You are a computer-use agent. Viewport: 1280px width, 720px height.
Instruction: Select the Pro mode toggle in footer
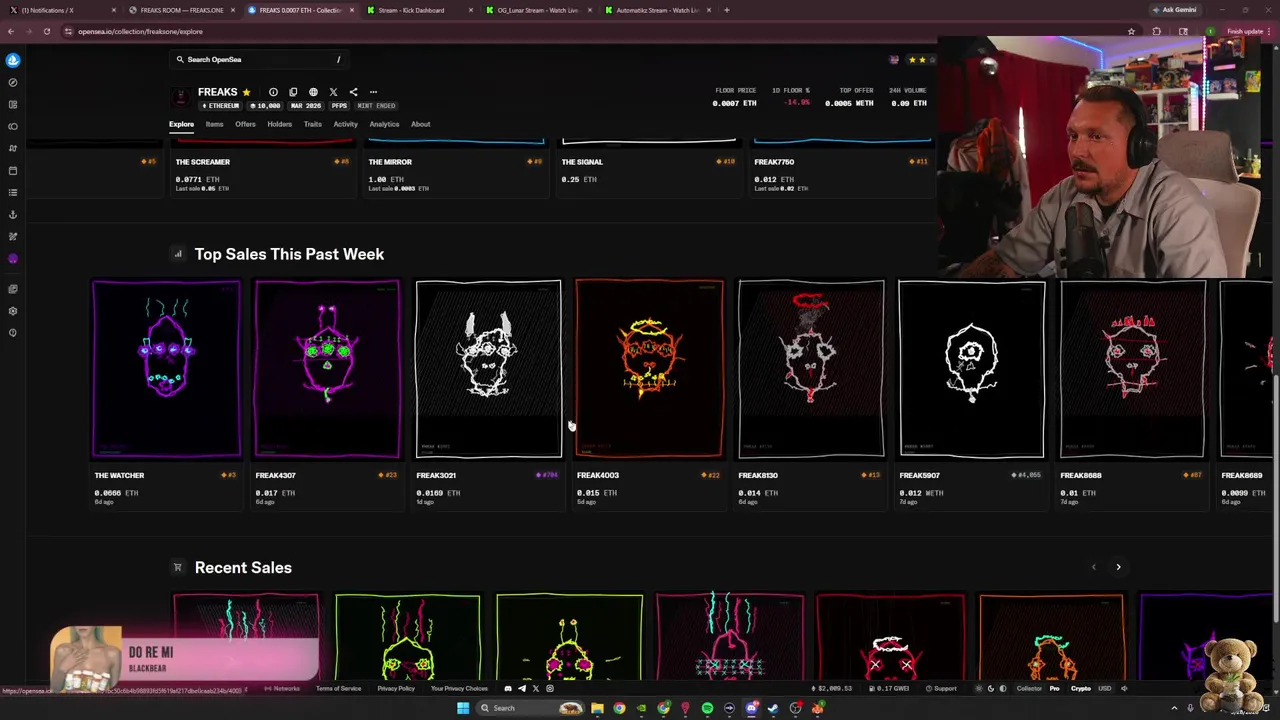point(1054,689)
